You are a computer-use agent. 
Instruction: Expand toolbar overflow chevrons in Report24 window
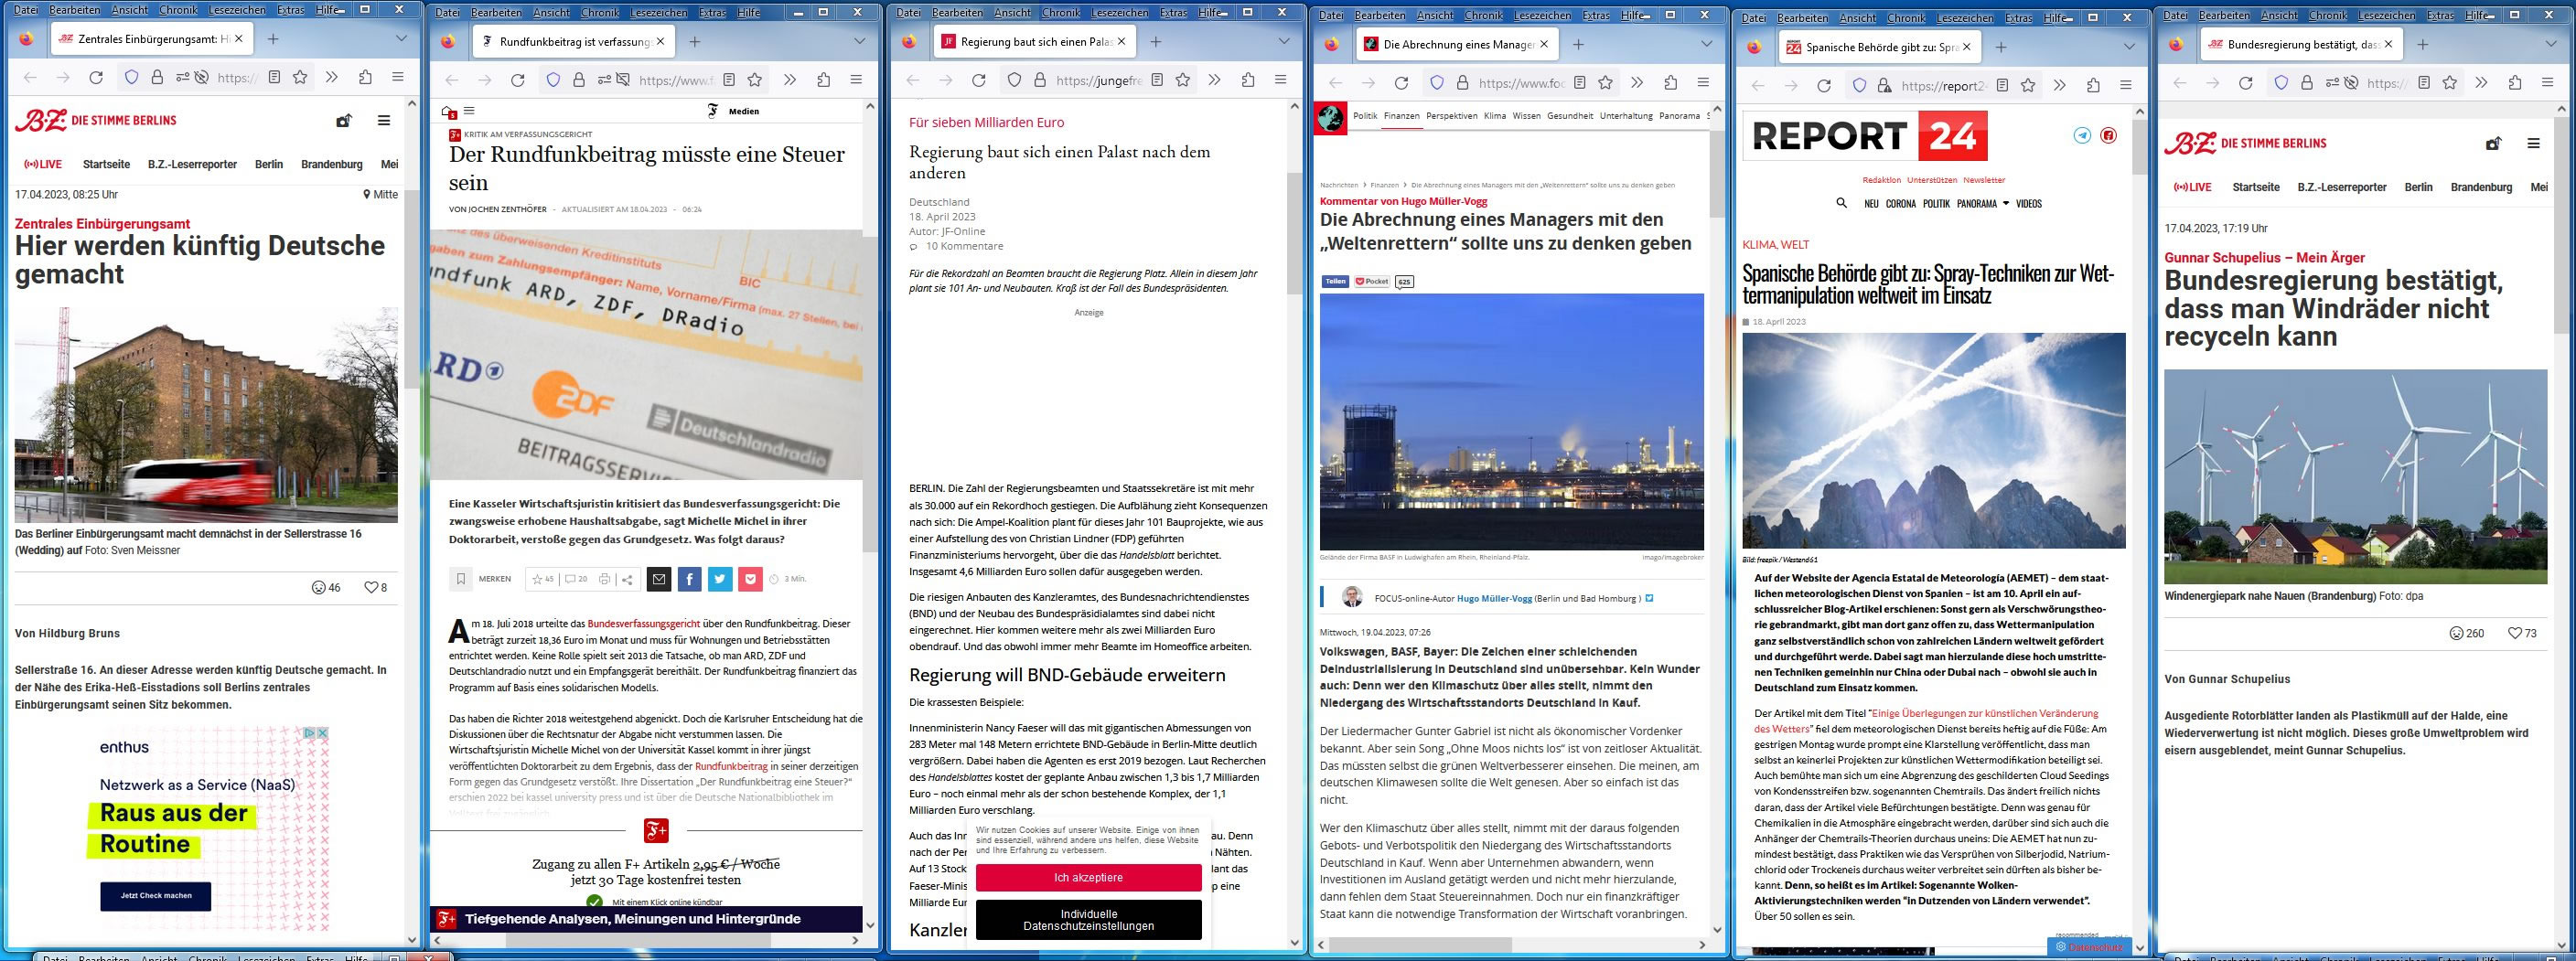[x=2059, y=85]
